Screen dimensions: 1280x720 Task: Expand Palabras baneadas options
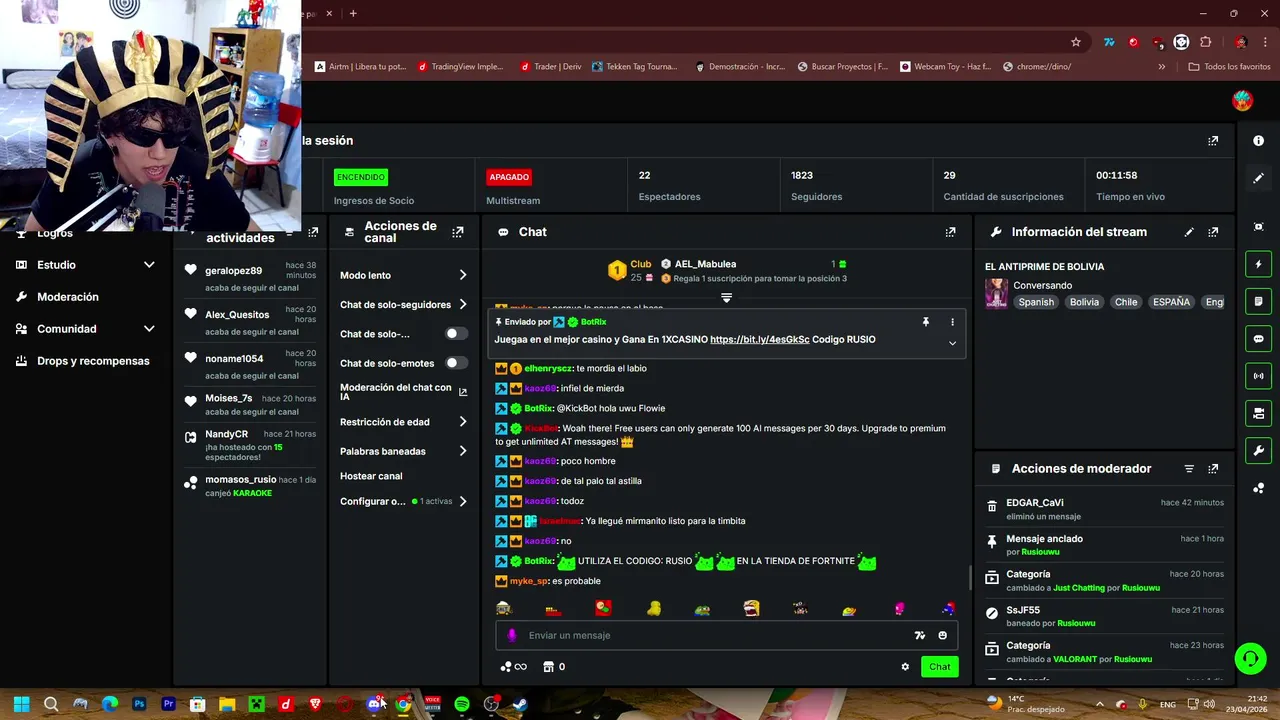click(x=462, y=451)
